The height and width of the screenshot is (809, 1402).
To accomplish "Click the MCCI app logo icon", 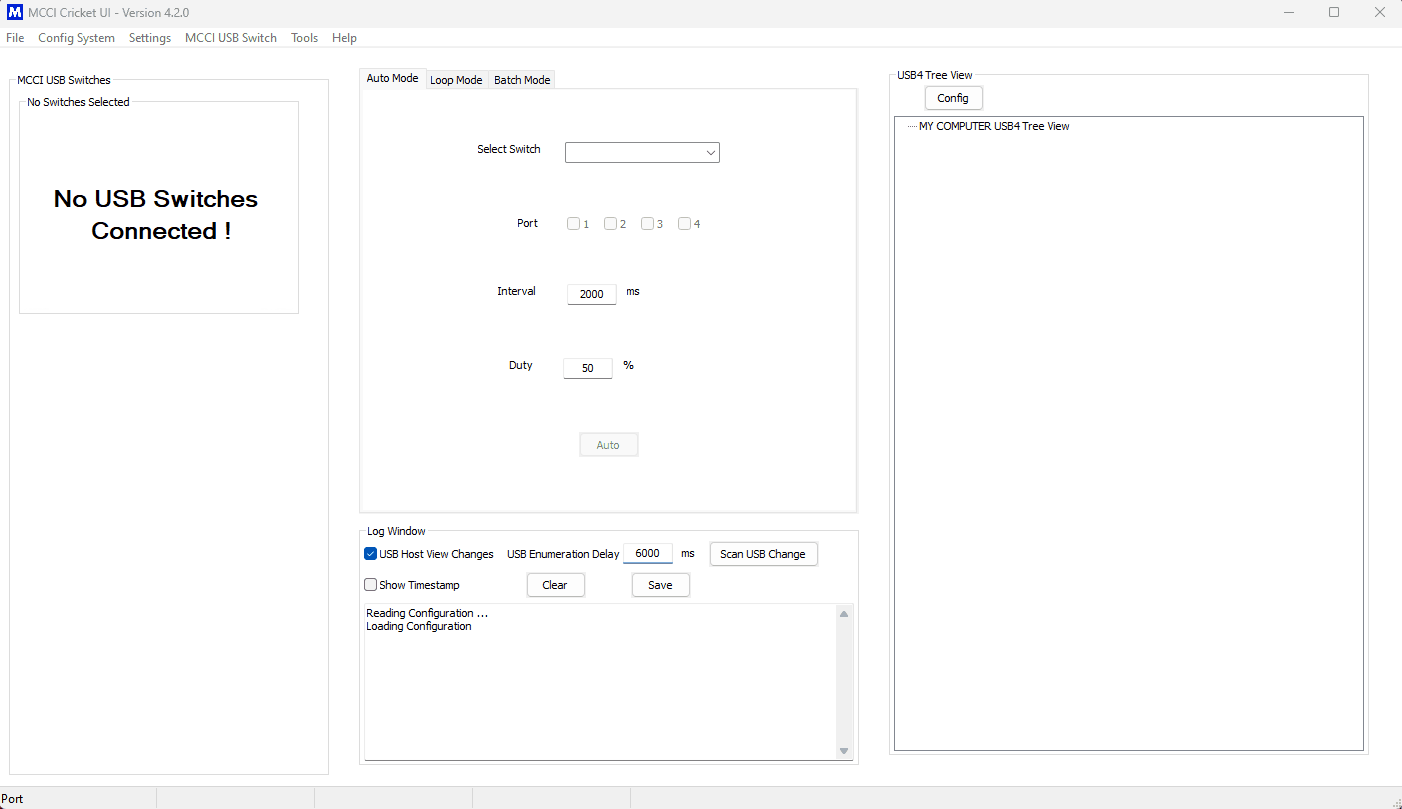I will 15,13.
